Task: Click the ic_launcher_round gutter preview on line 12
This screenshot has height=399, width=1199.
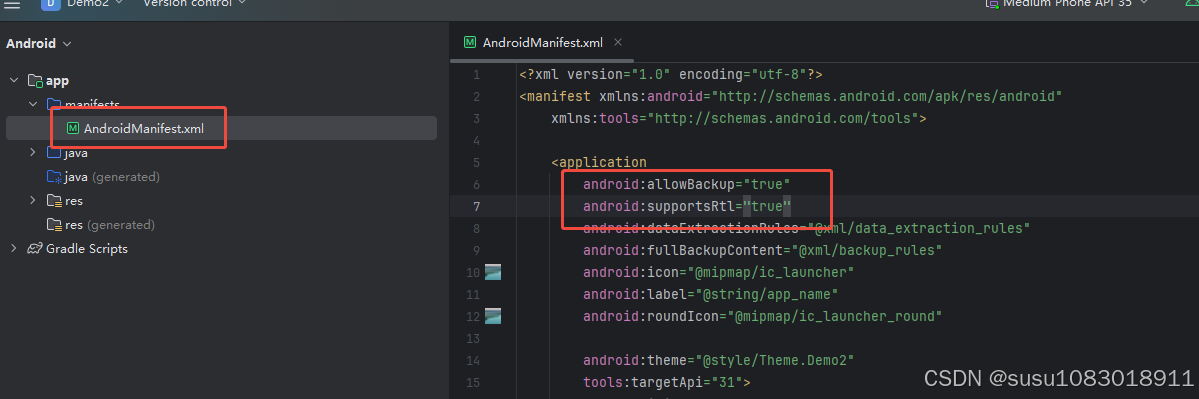Action: click(493, 316)
